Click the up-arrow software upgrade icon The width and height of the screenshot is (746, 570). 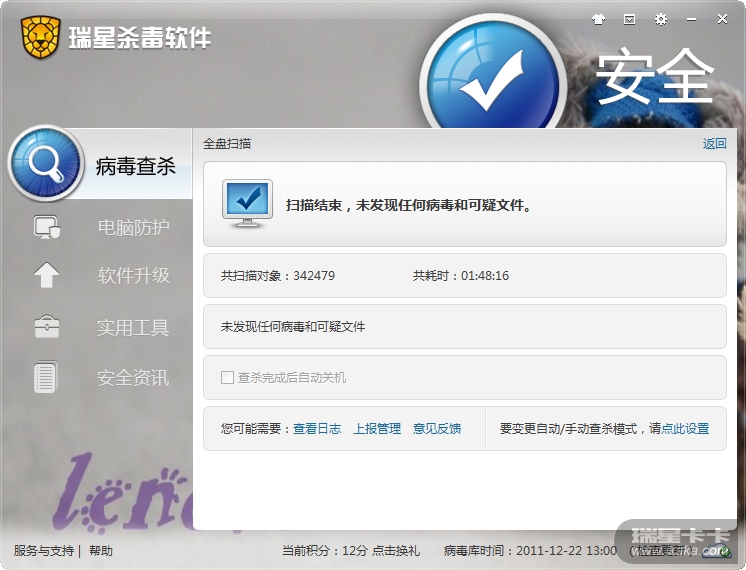point(47,275)
